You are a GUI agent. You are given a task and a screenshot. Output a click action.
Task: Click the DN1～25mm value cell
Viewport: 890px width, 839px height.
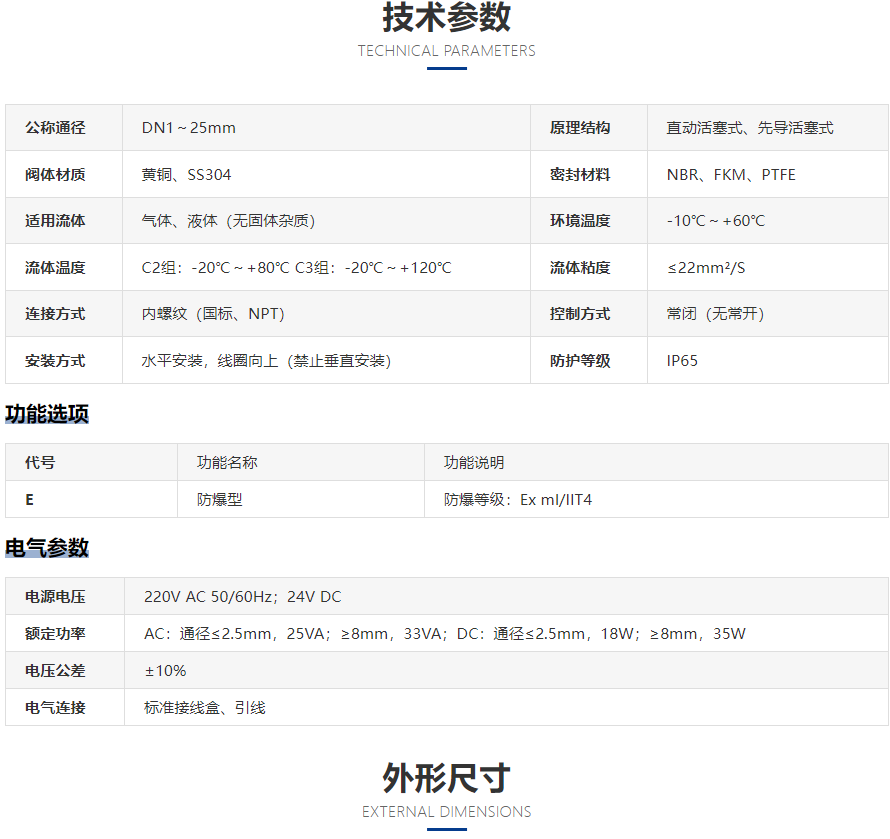coord(189,128)
